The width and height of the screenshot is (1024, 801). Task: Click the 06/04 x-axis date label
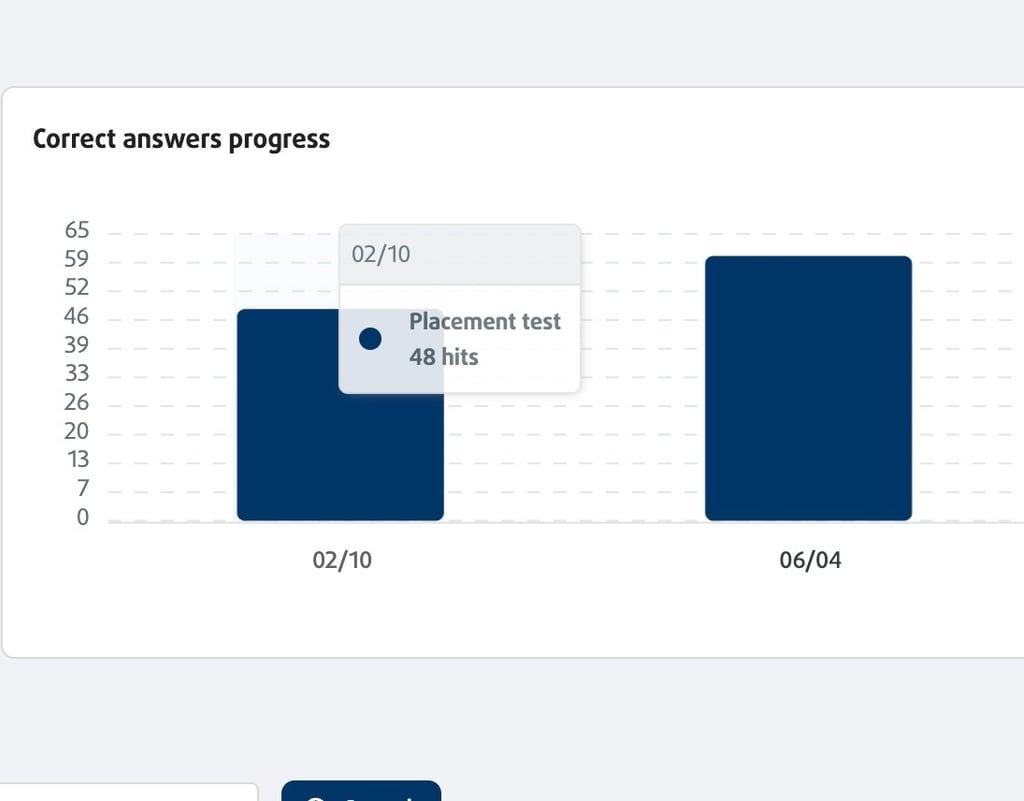(810, 560)
